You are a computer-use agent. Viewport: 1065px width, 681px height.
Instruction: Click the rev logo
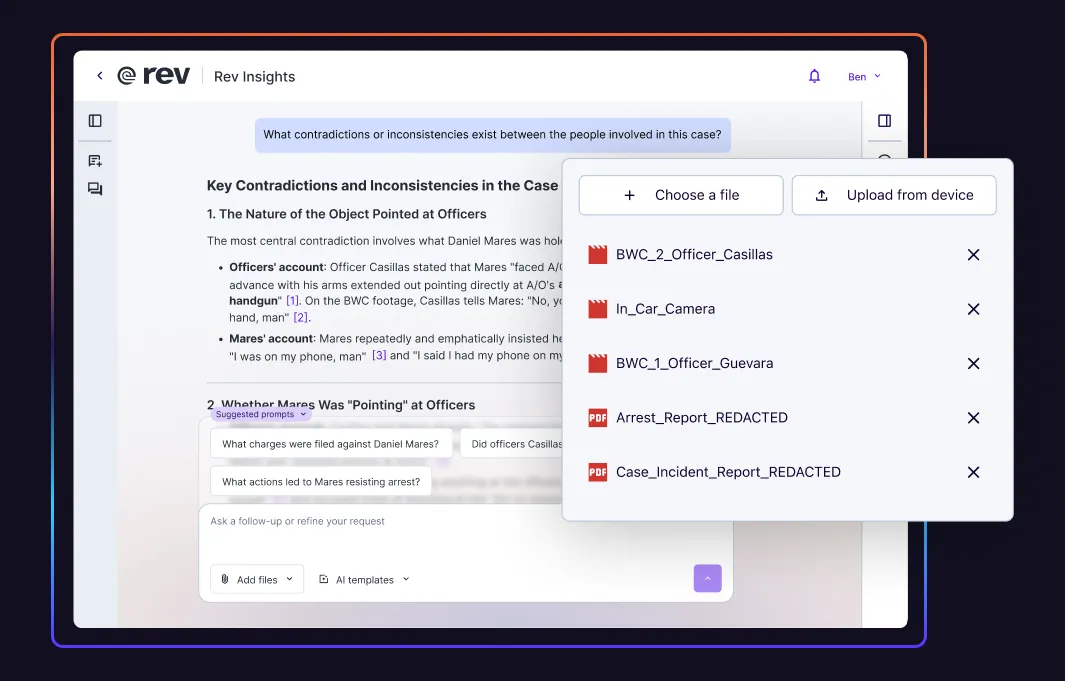(154, 75)
